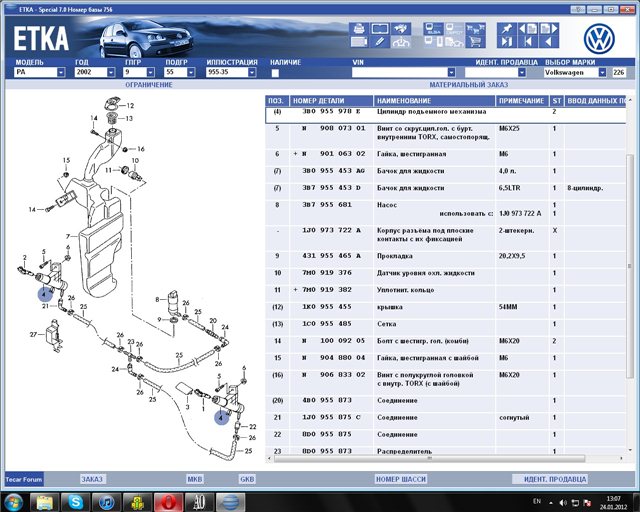Open Opera browser from the taskbar
The height and width of the screenshot is (512, 640).
click(168, 502)
